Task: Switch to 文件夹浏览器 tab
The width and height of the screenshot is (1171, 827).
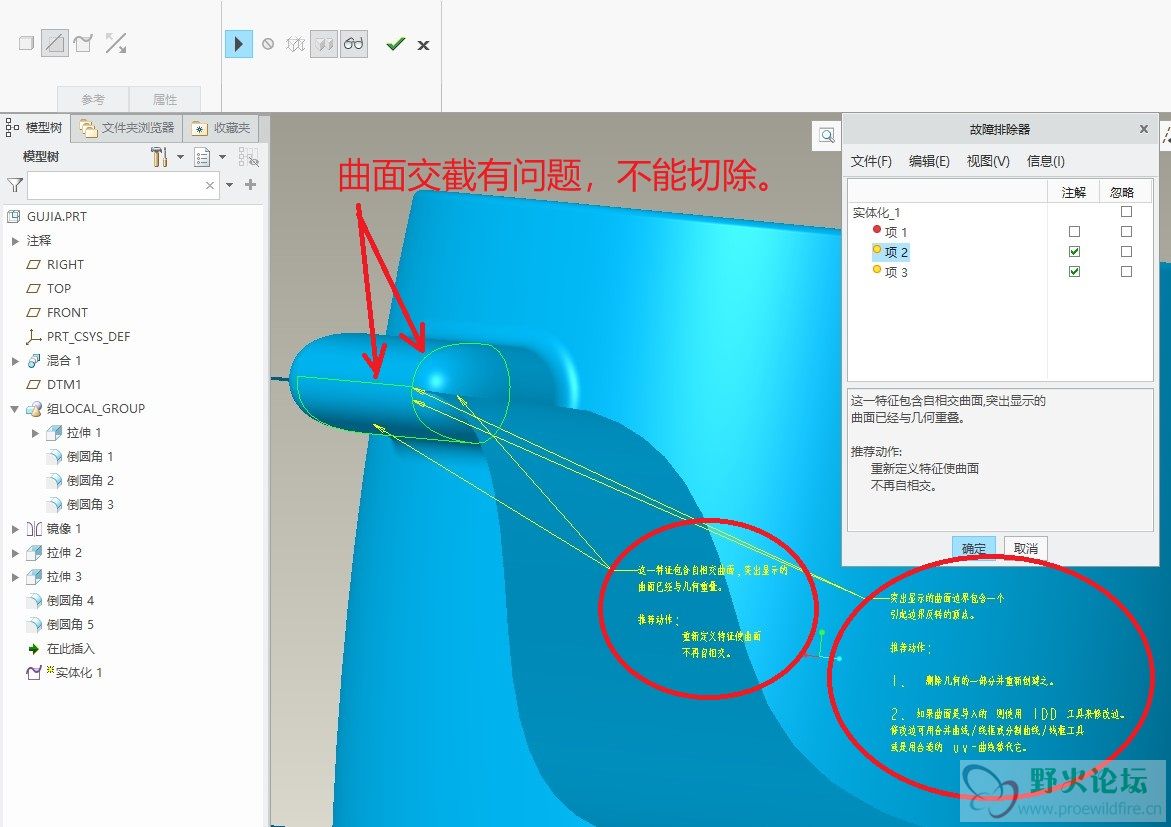Action: [128, 128]
